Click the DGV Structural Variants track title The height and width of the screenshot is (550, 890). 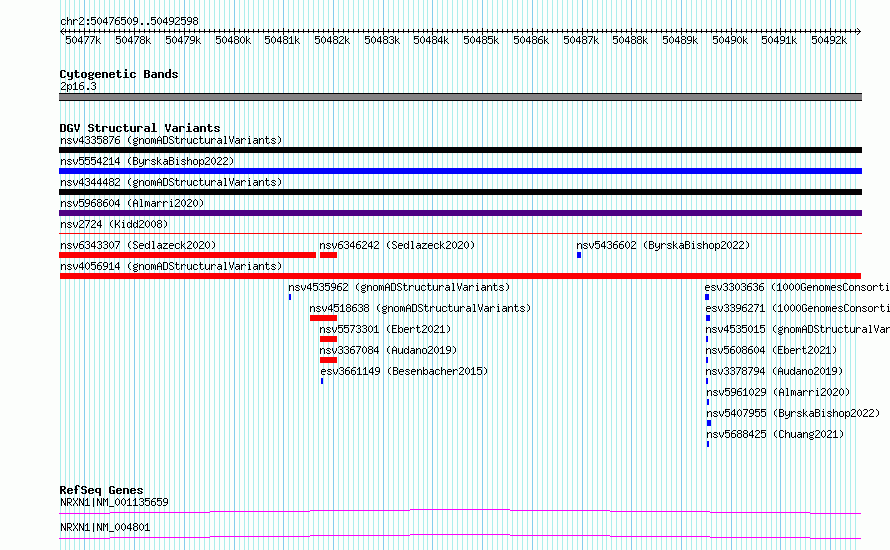pos(140,128)
